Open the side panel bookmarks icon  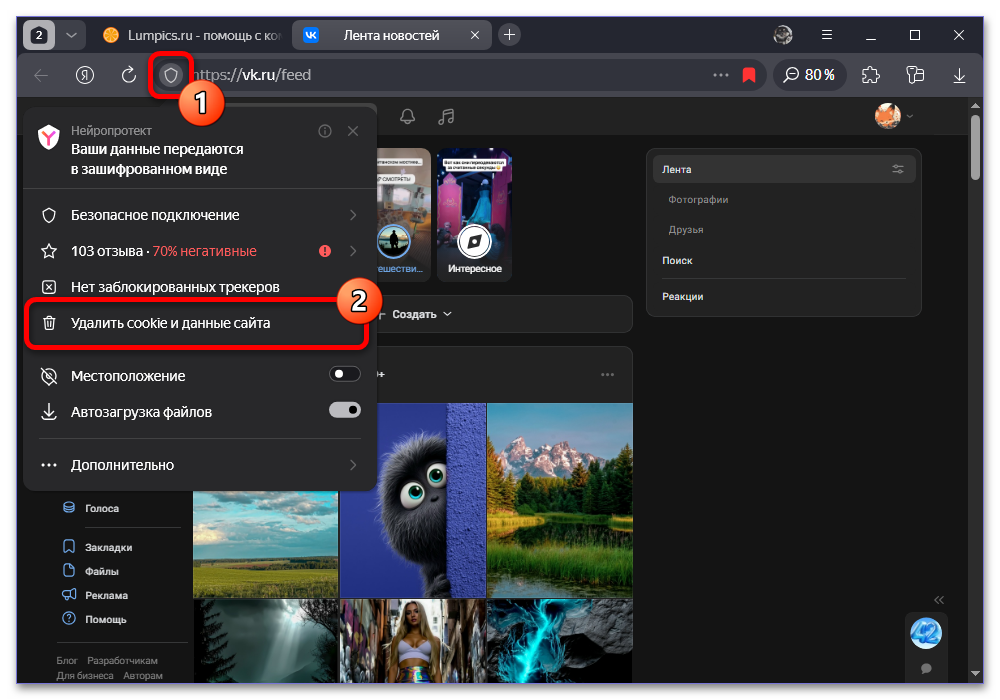click(x=915, y=75)
